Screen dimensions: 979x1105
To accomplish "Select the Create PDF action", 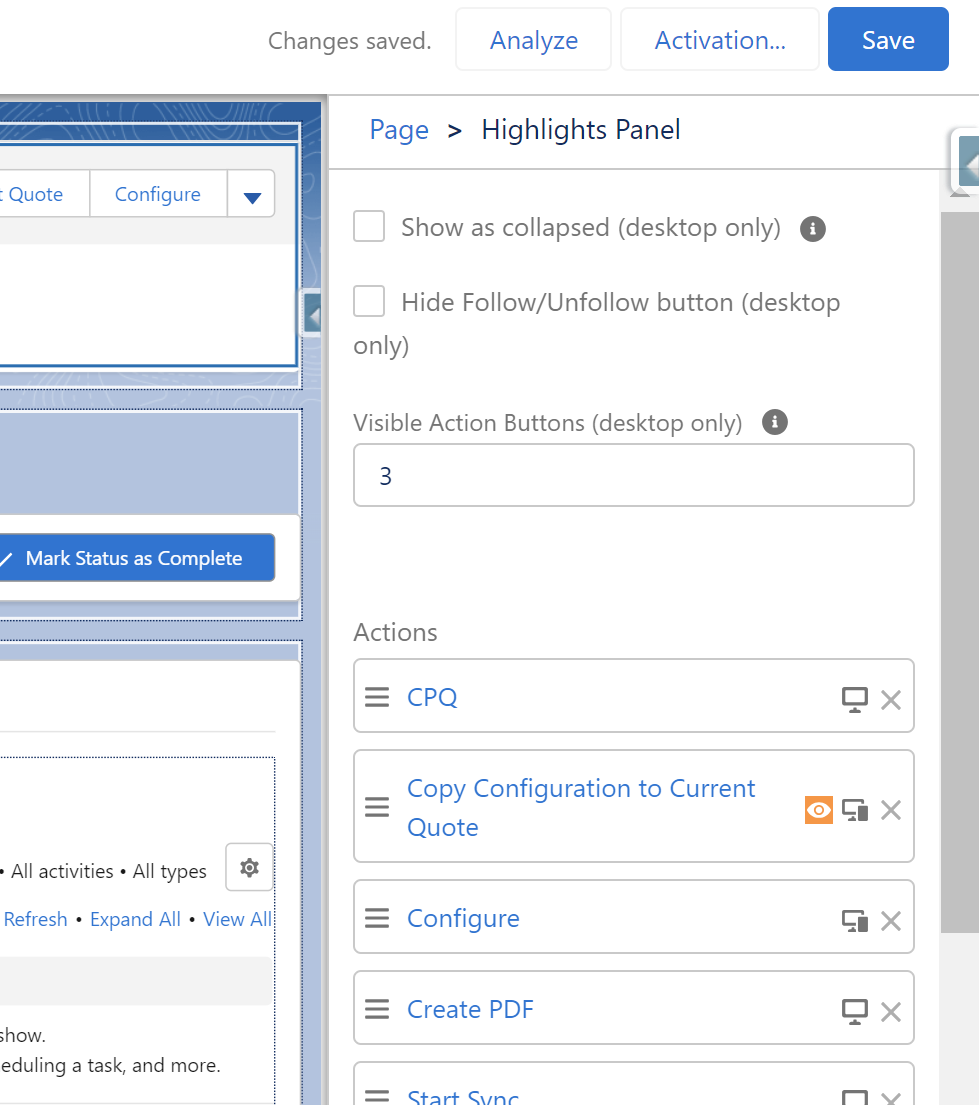I will tap(470, 1009).
